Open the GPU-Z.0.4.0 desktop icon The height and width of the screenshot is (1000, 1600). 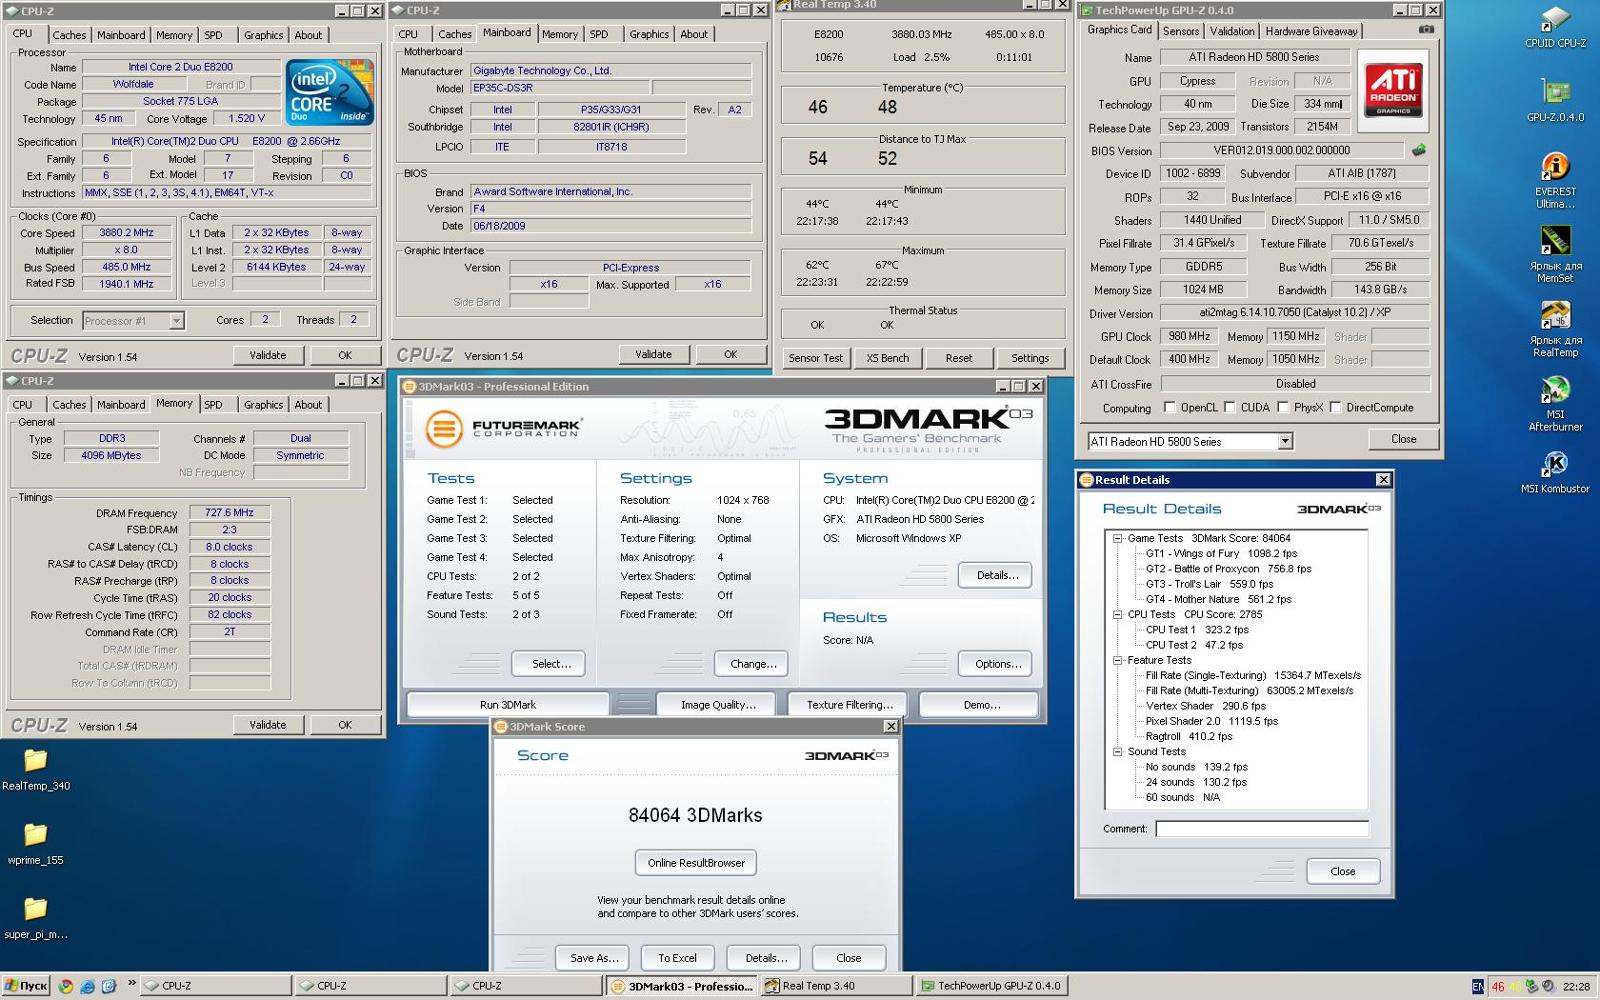(1555, 100)
